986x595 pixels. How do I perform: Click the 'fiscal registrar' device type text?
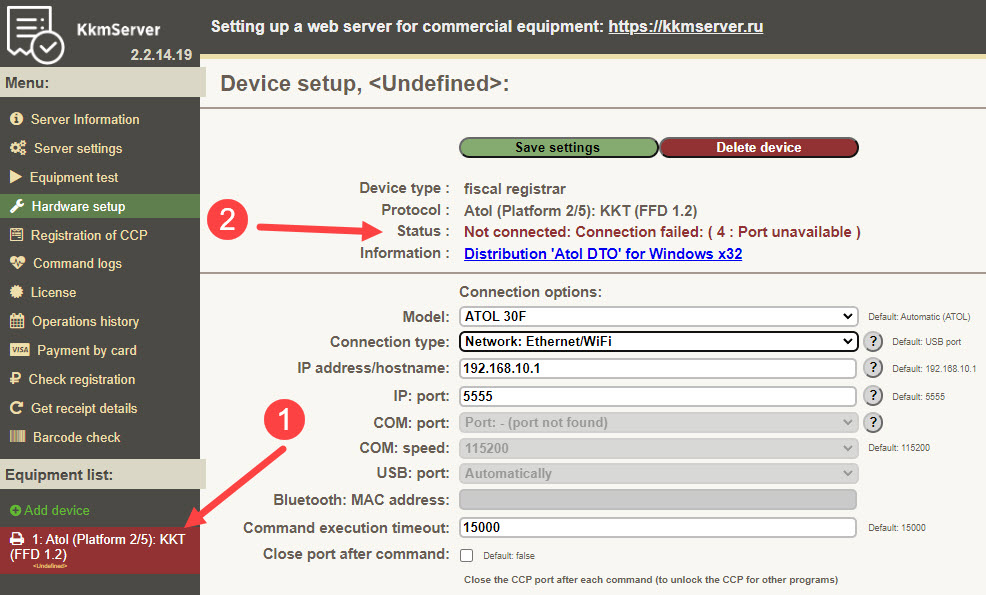514,189
